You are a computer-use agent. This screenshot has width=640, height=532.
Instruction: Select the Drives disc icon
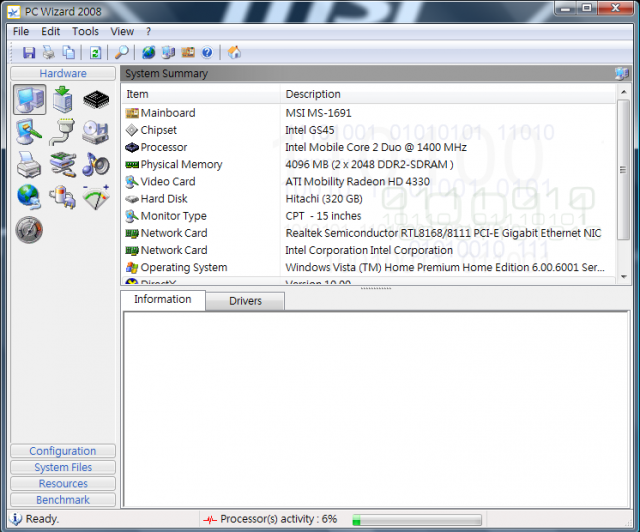pyautogui.click(x=96, y=132)
